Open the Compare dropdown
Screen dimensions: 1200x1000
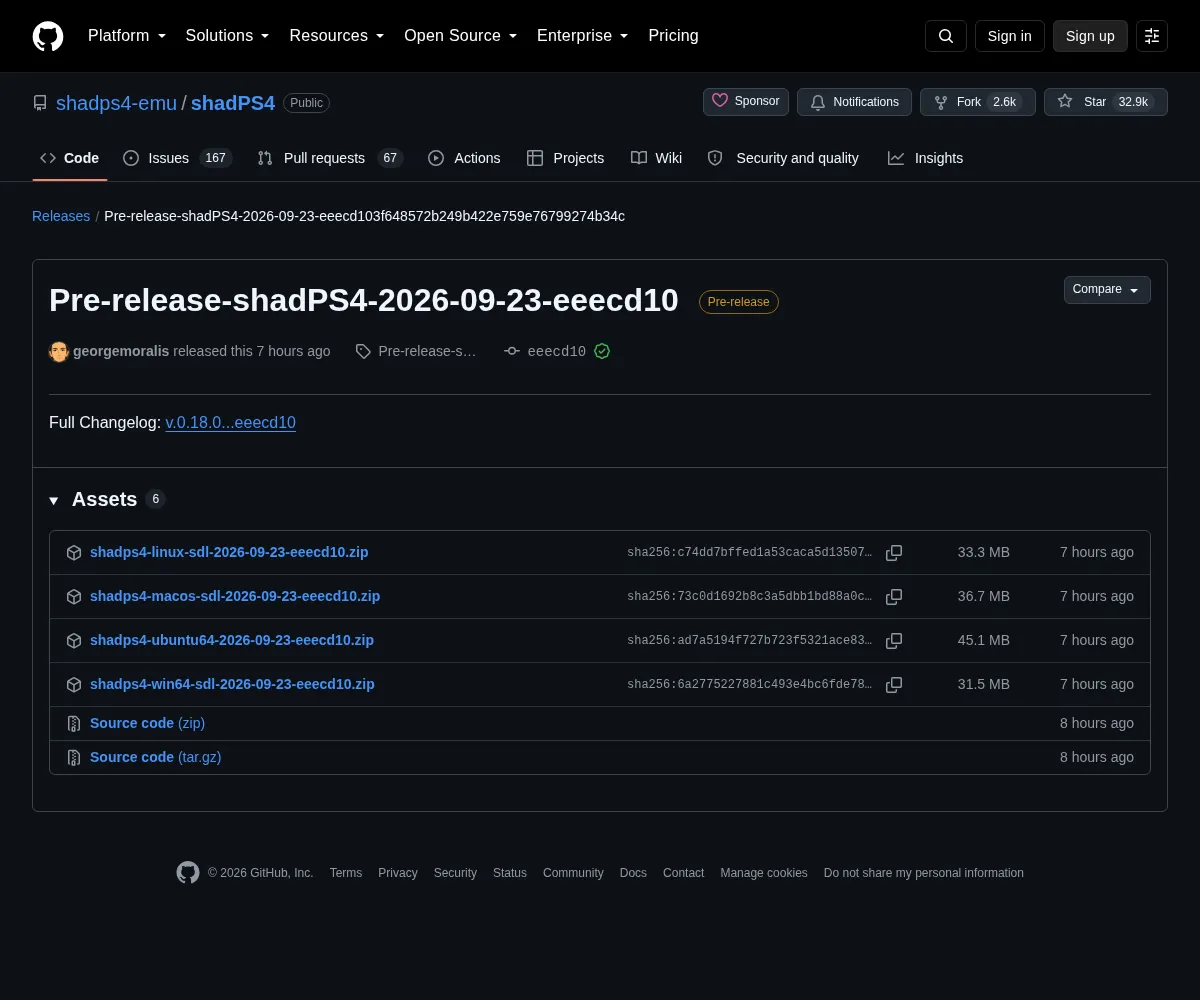tap(1107, 290)
